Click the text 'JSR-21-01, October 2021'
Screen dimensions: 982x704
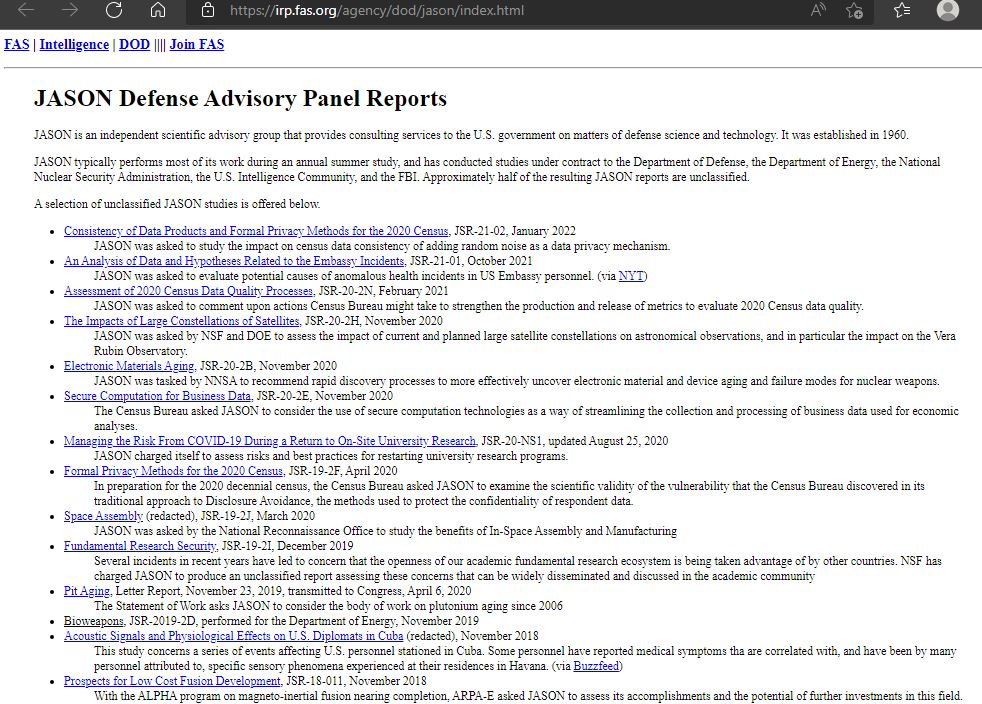pyautogui.click(x=472, y=261)
